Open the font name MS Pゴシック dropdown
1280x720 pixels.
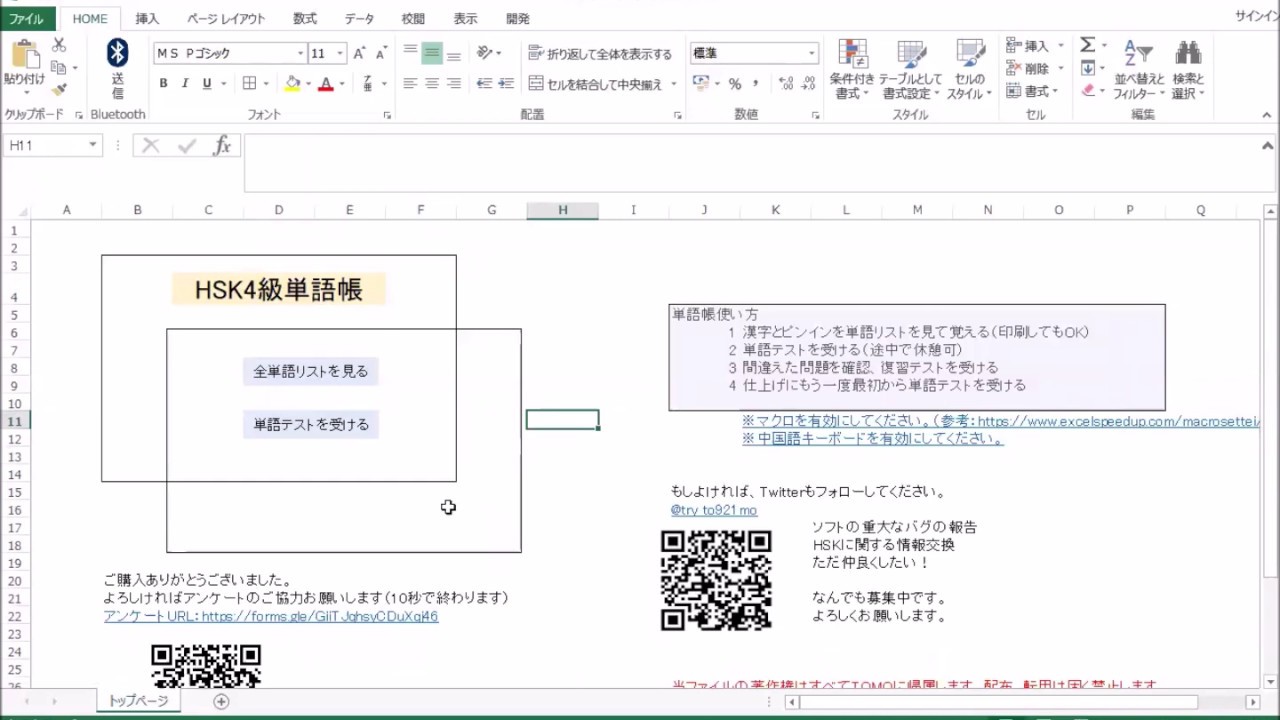(300, 53)
